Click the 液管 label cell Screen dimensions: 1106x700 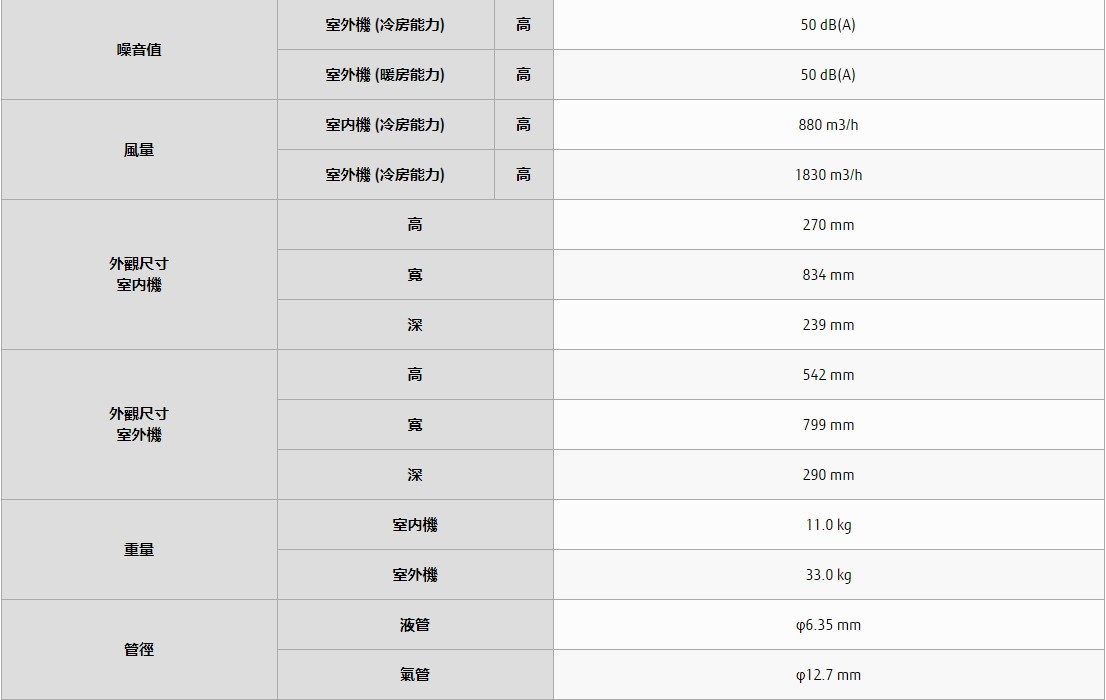click(x=415, y=625)
